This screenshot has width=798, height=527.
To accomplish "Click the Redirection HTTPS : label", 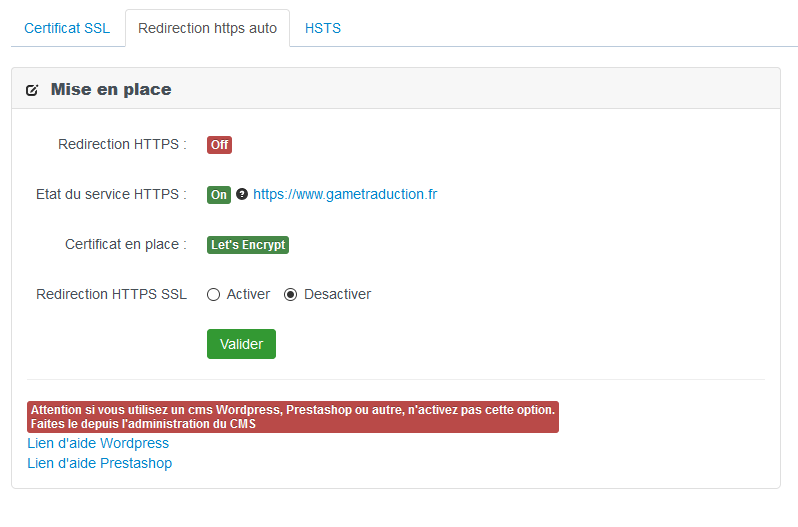I will pos(122,144).
